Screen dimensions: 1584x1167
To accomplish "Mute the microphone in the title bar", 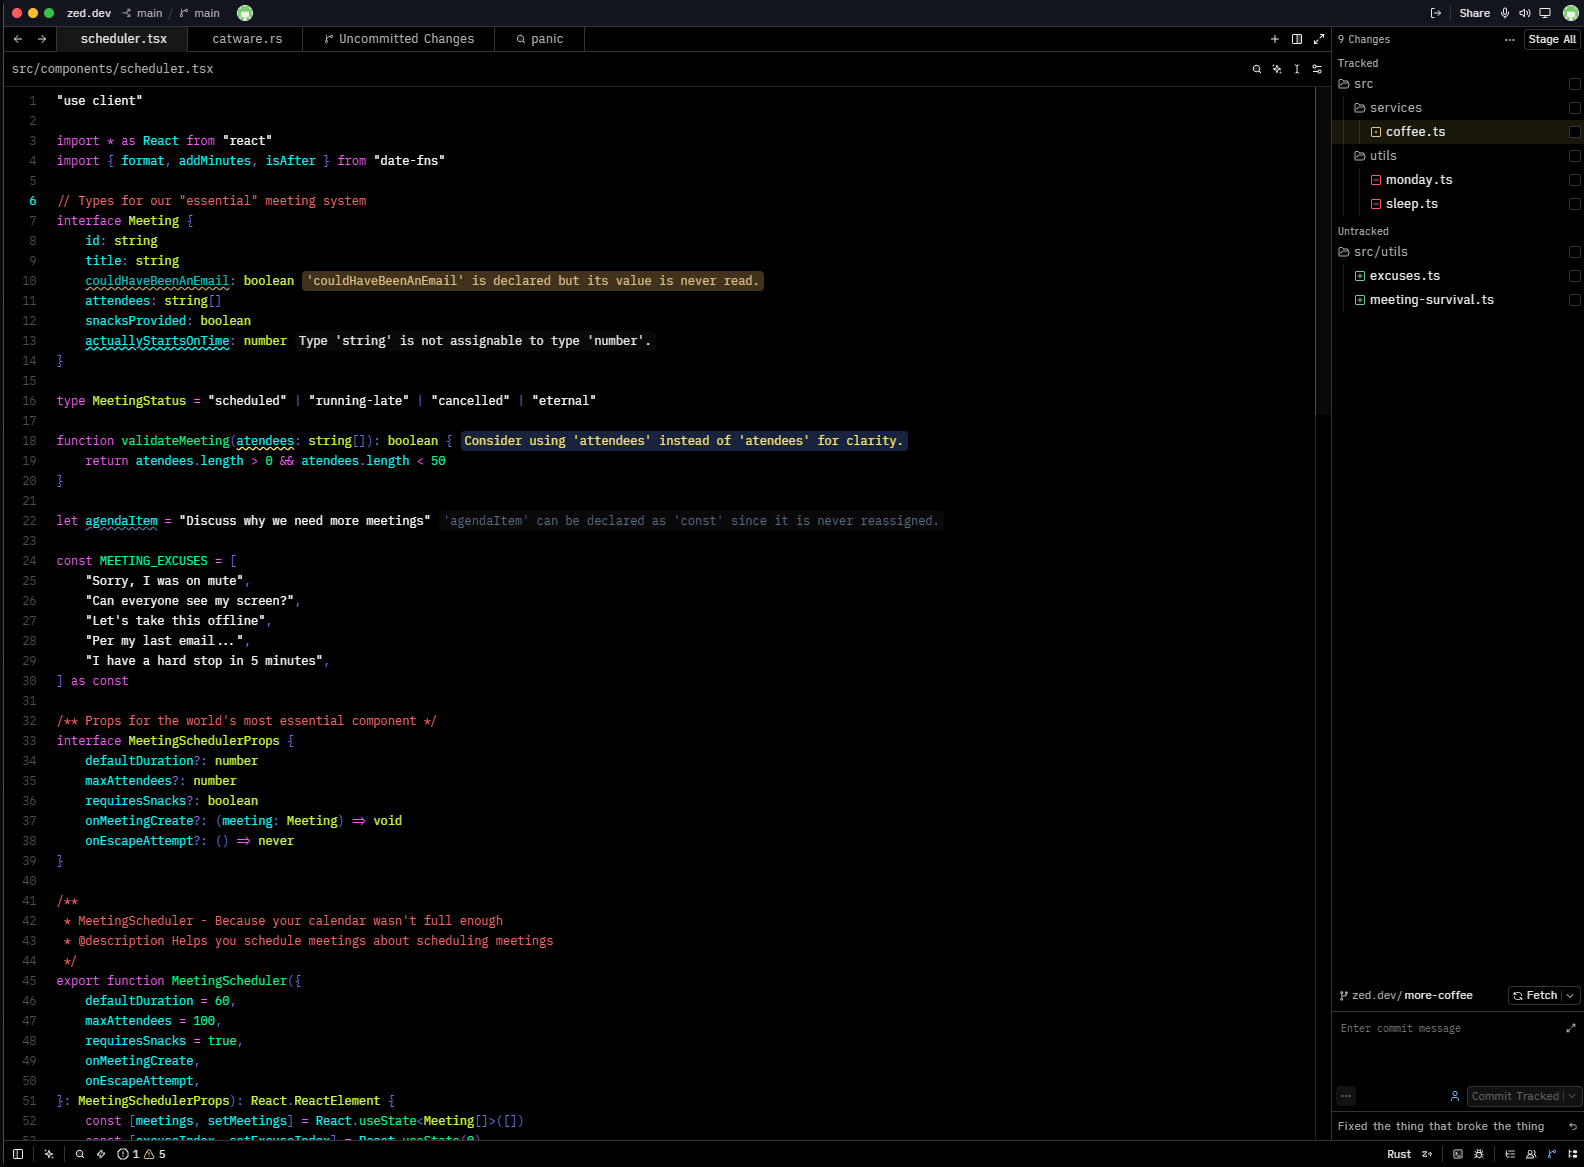I will [x=1505, y=13].
